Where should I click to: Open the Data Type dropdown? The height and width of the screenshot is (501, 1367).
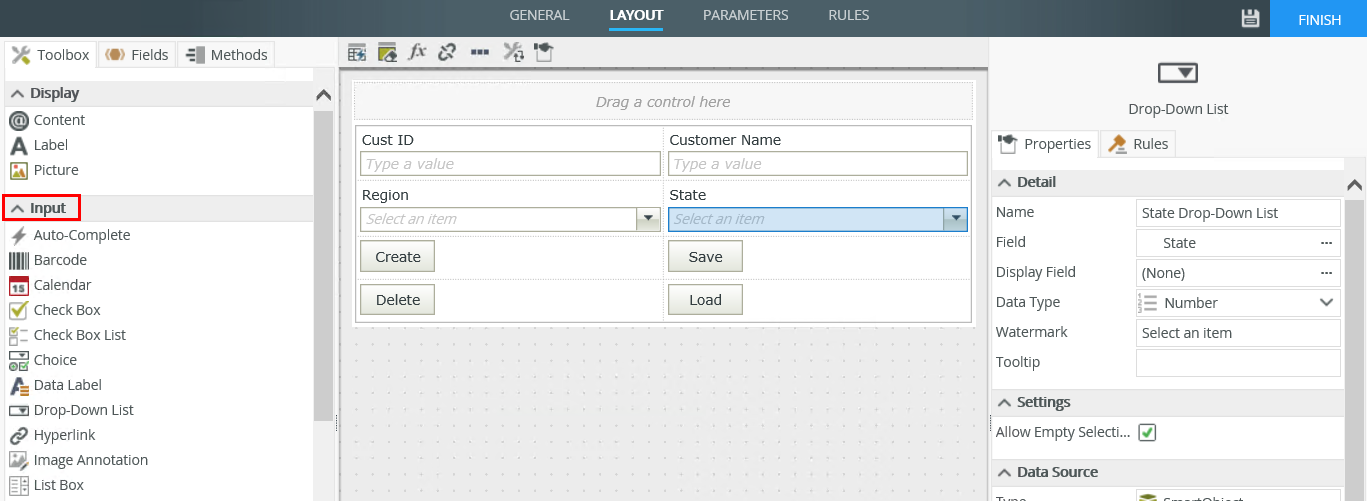coord(1326,303)
